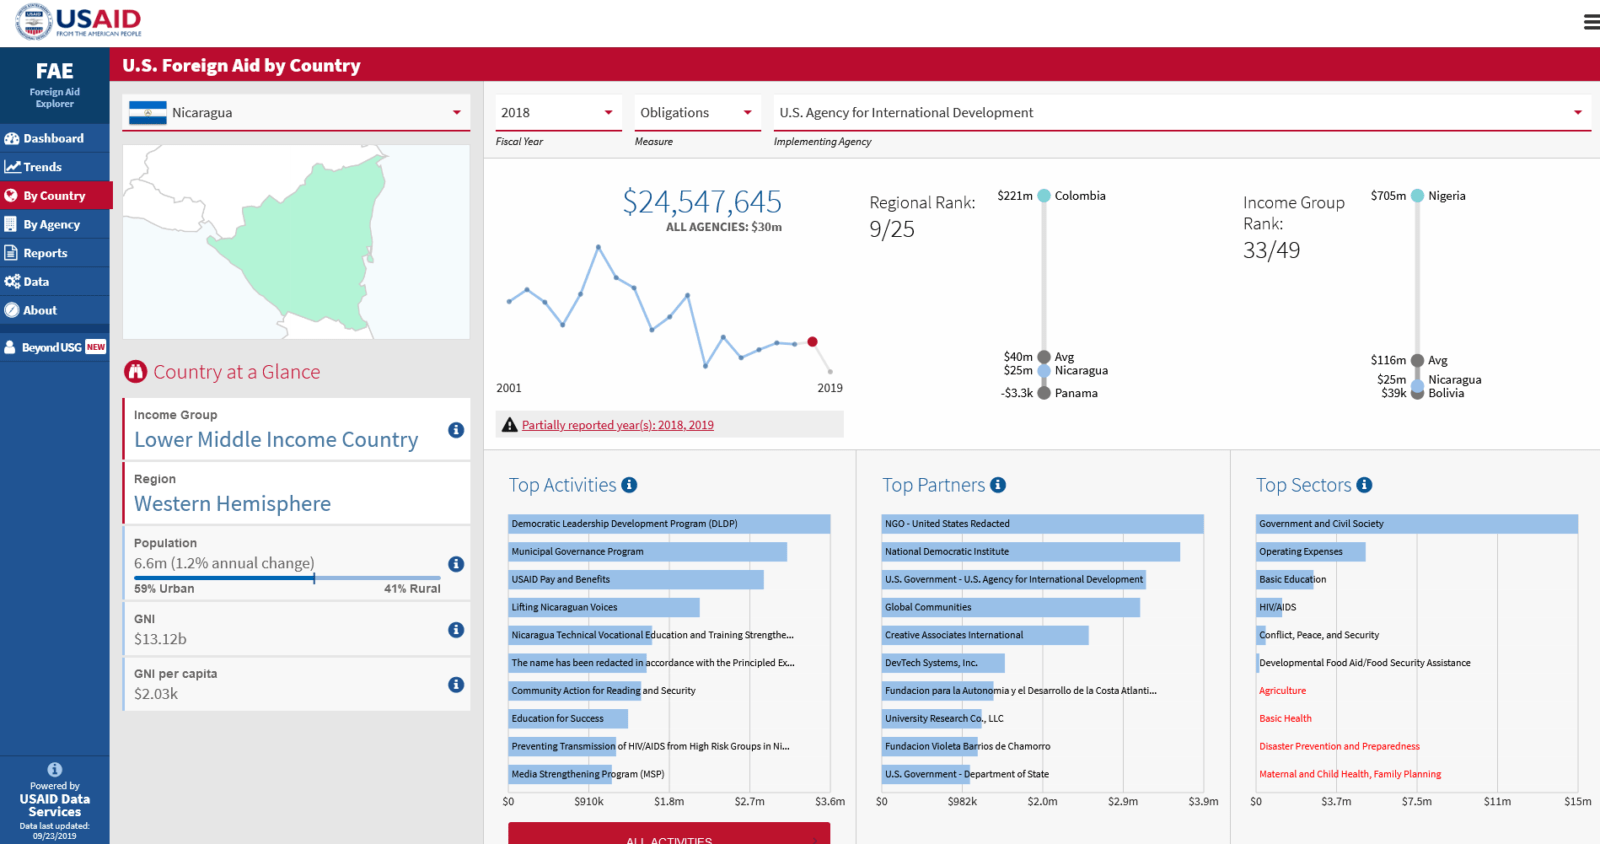
Task: Open the hamburger menu icon
Action: [1590, 22]
